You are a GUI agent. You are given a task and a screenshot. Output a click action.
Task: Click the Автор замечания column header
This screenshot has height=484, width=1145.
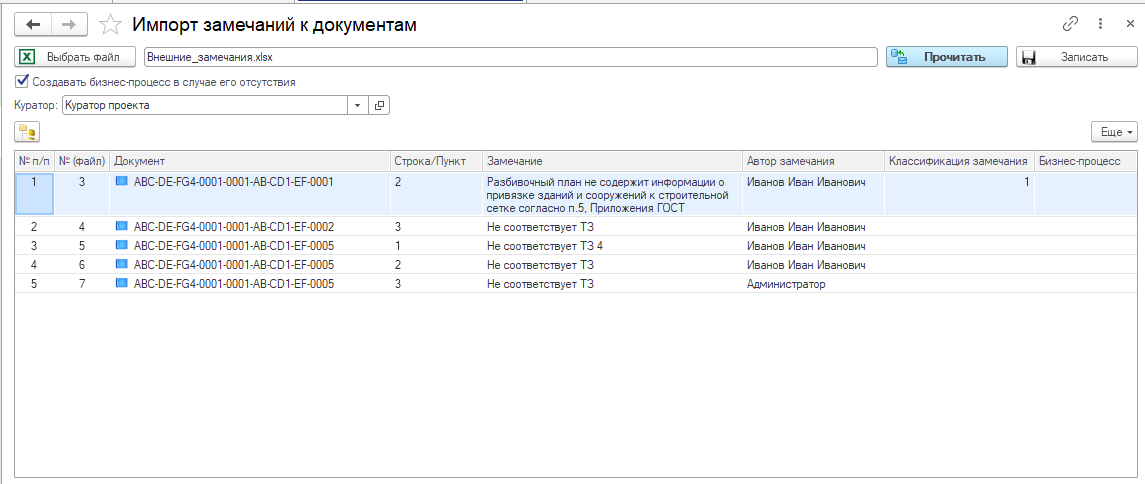(x=811, y=161)
